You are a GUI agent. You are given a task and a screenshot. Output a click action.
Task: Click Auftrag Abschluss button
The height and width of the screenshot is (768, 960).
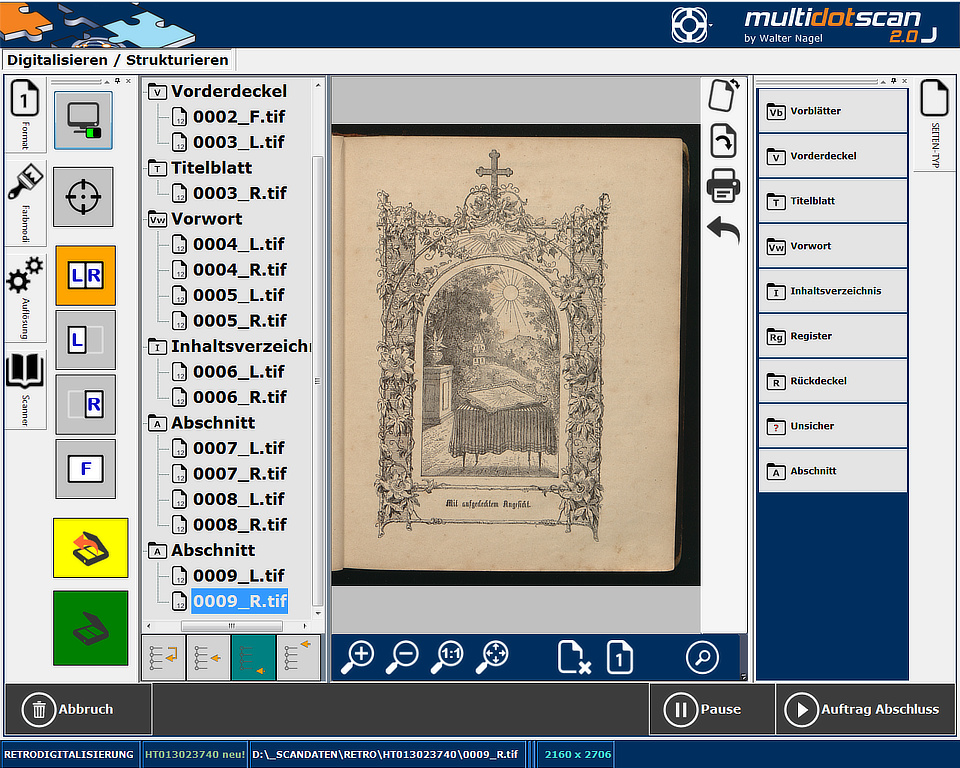(865, 709)
